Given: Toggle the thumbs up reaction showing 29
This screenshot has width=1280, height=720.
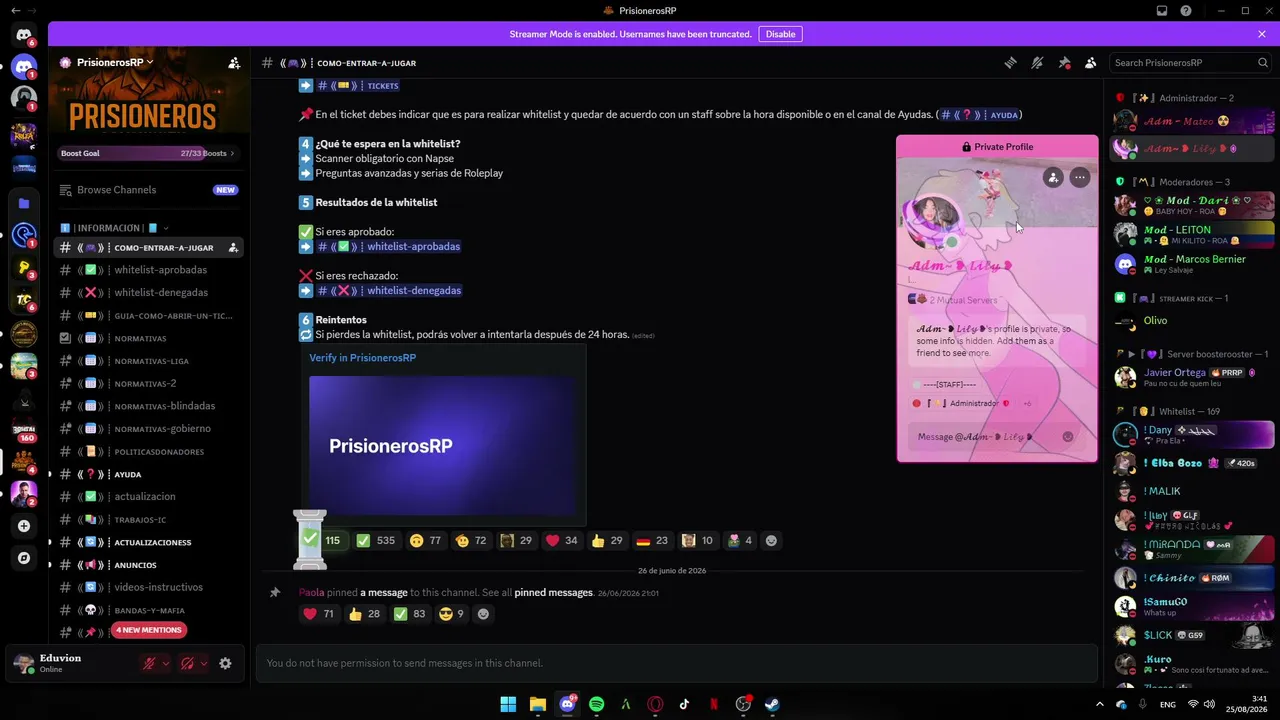Looking at the screenshot, I should coord(607,541).
